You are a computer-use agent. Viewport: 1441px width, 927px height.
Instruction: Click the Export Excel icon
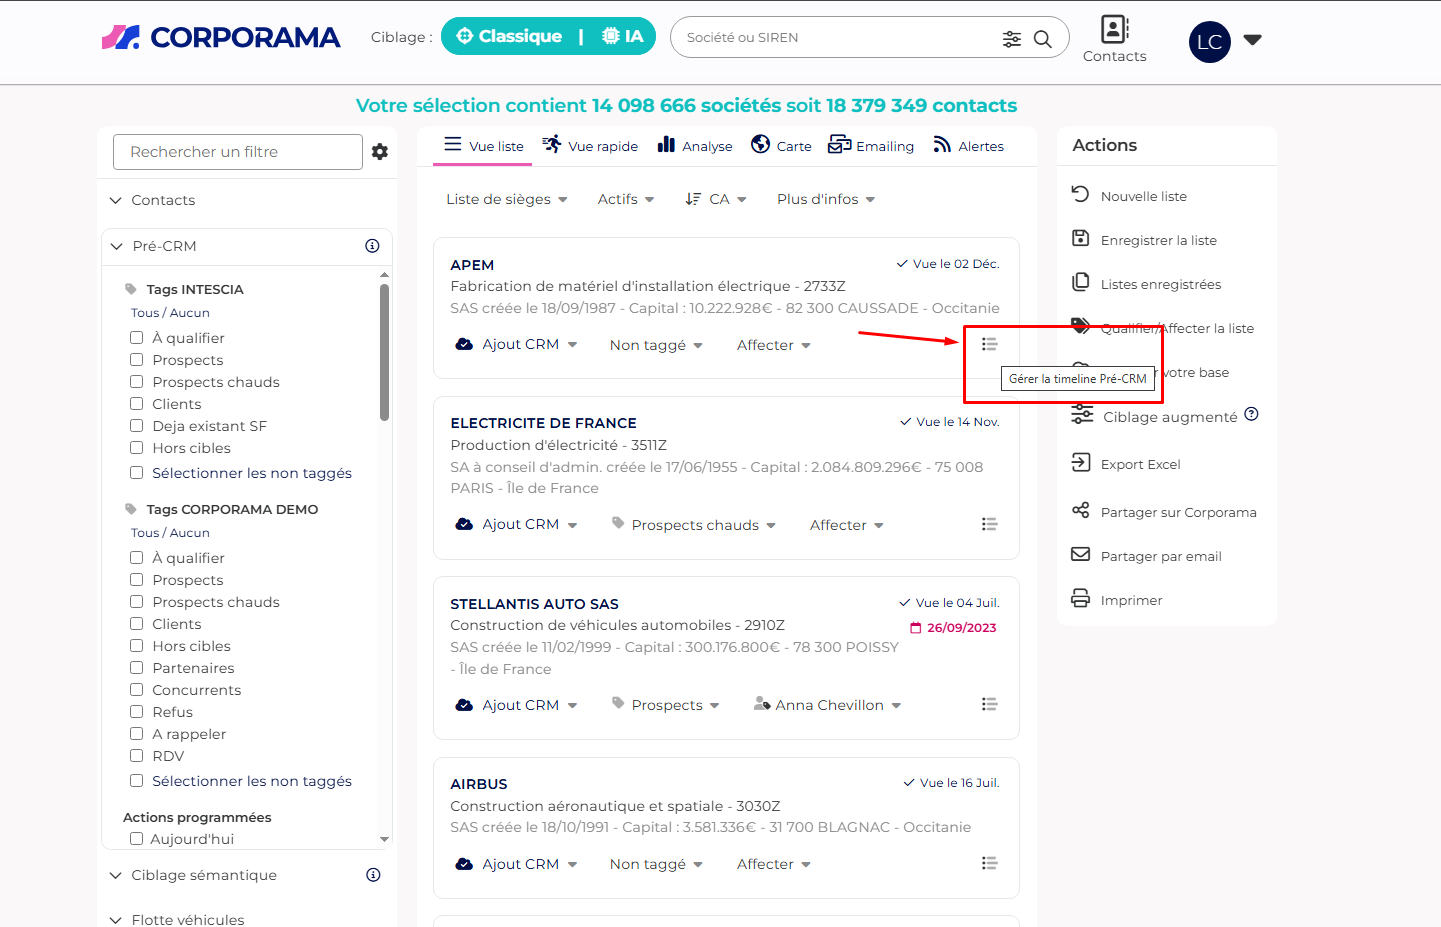coord(1081,463)
